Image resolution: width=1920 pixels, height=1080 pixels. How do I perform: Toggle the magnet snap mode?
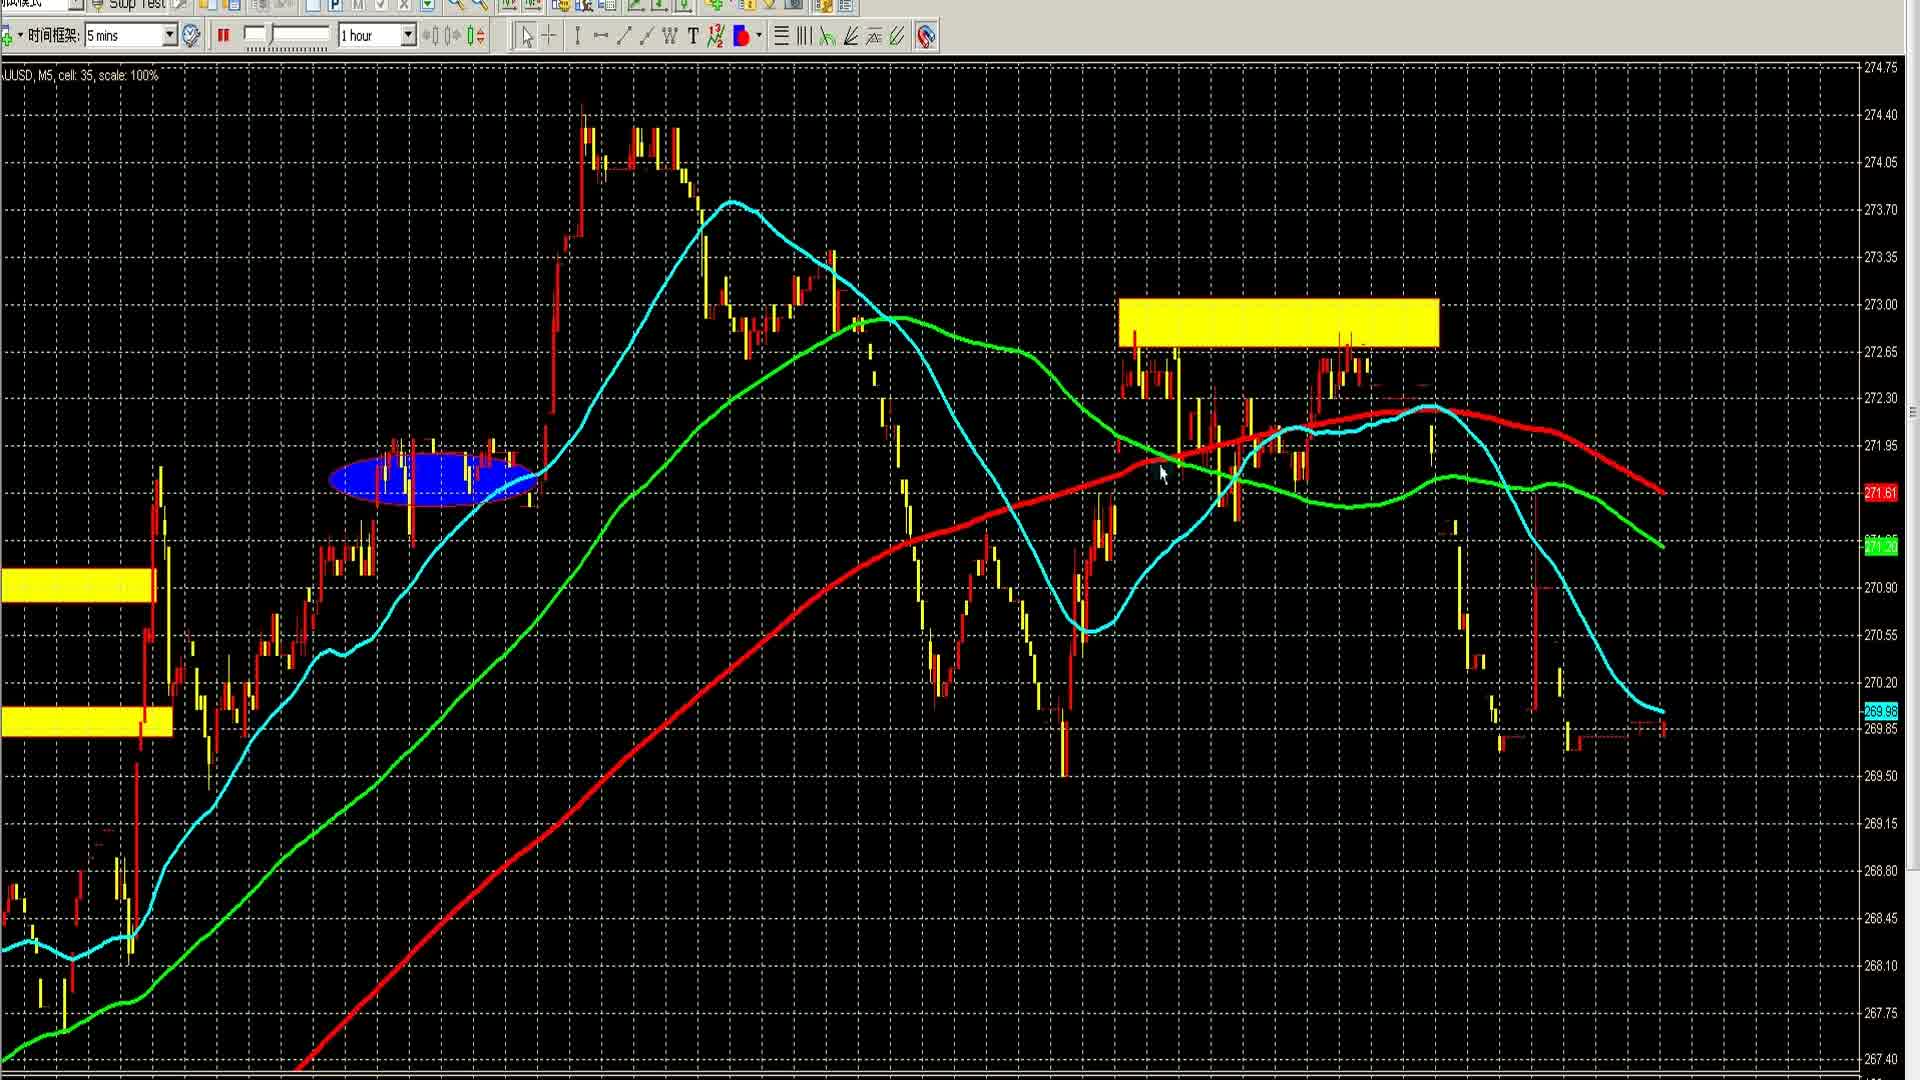(926, 37)
